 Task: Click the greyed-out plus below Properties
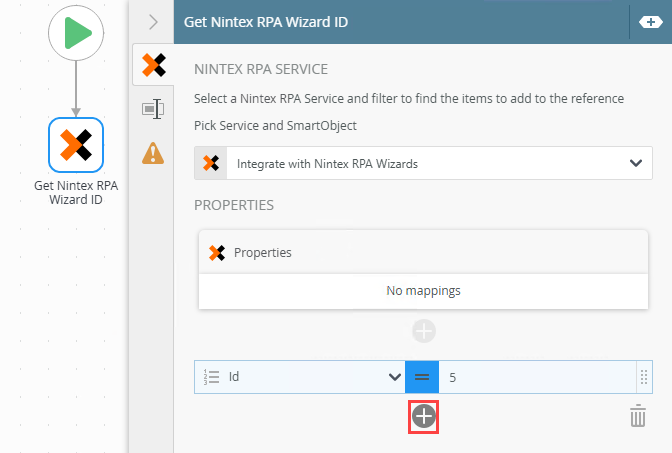point(424,331)
